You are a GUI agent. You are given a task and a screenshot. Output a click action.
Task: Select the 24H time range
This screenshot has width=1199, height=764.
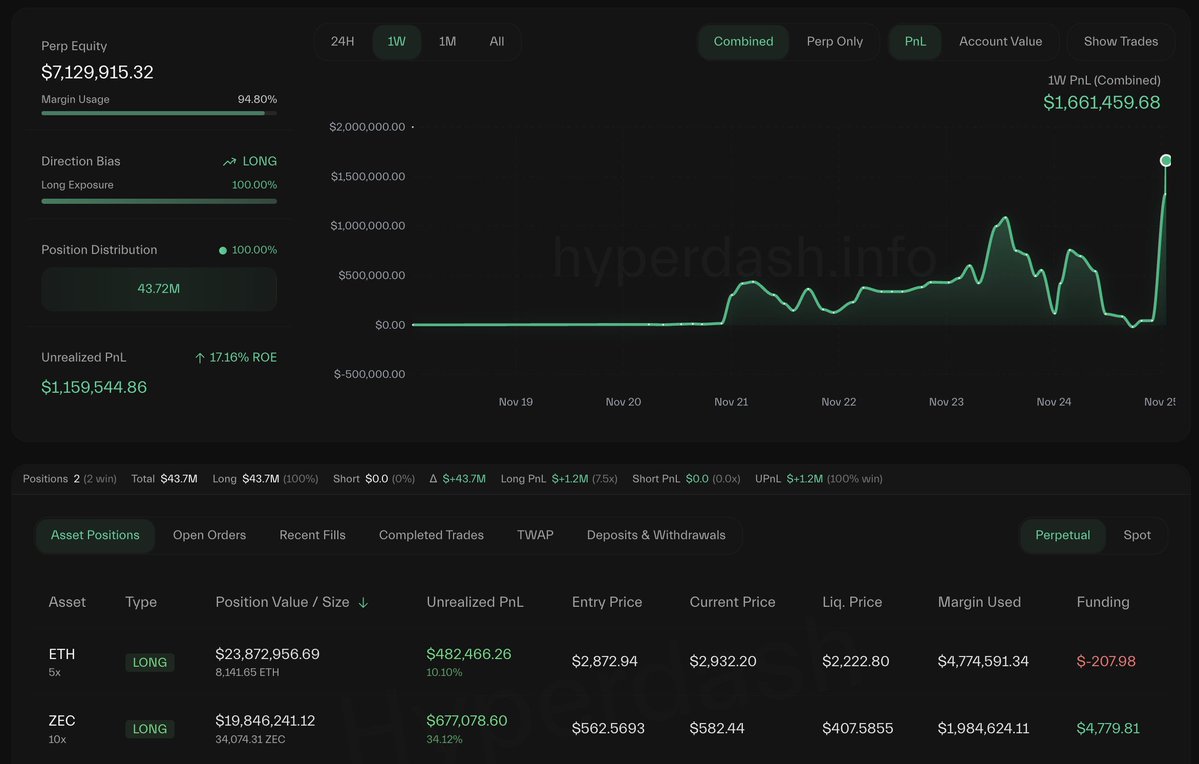(x=343, y=42)
